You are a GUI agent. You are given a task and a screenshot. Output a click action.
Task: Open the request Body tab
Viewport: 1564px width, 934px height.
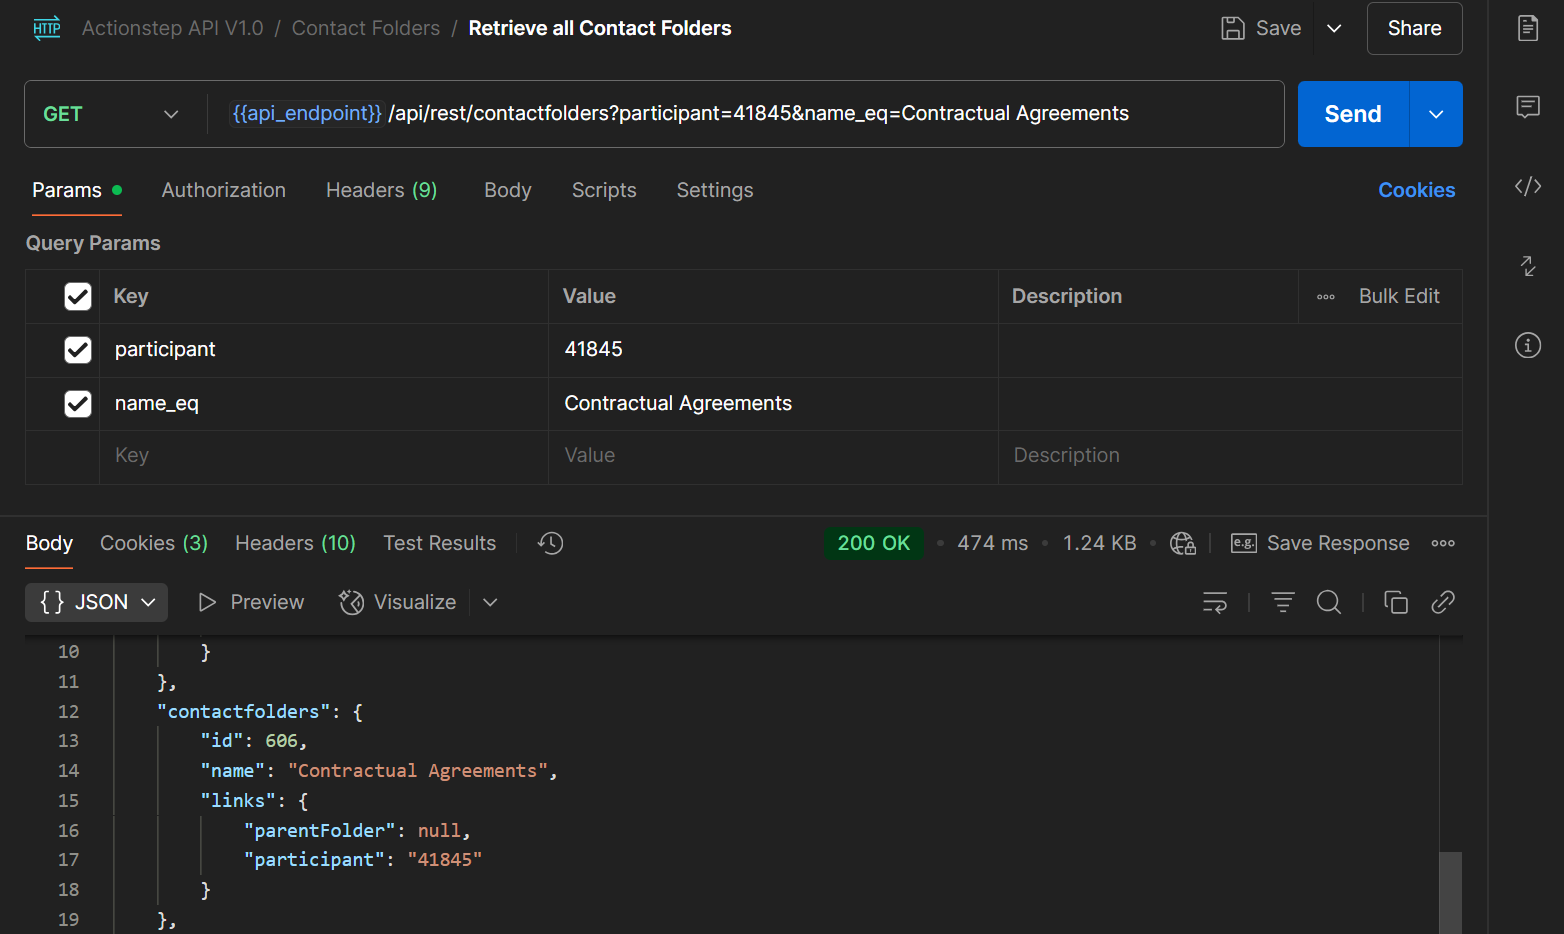[508, 190]
